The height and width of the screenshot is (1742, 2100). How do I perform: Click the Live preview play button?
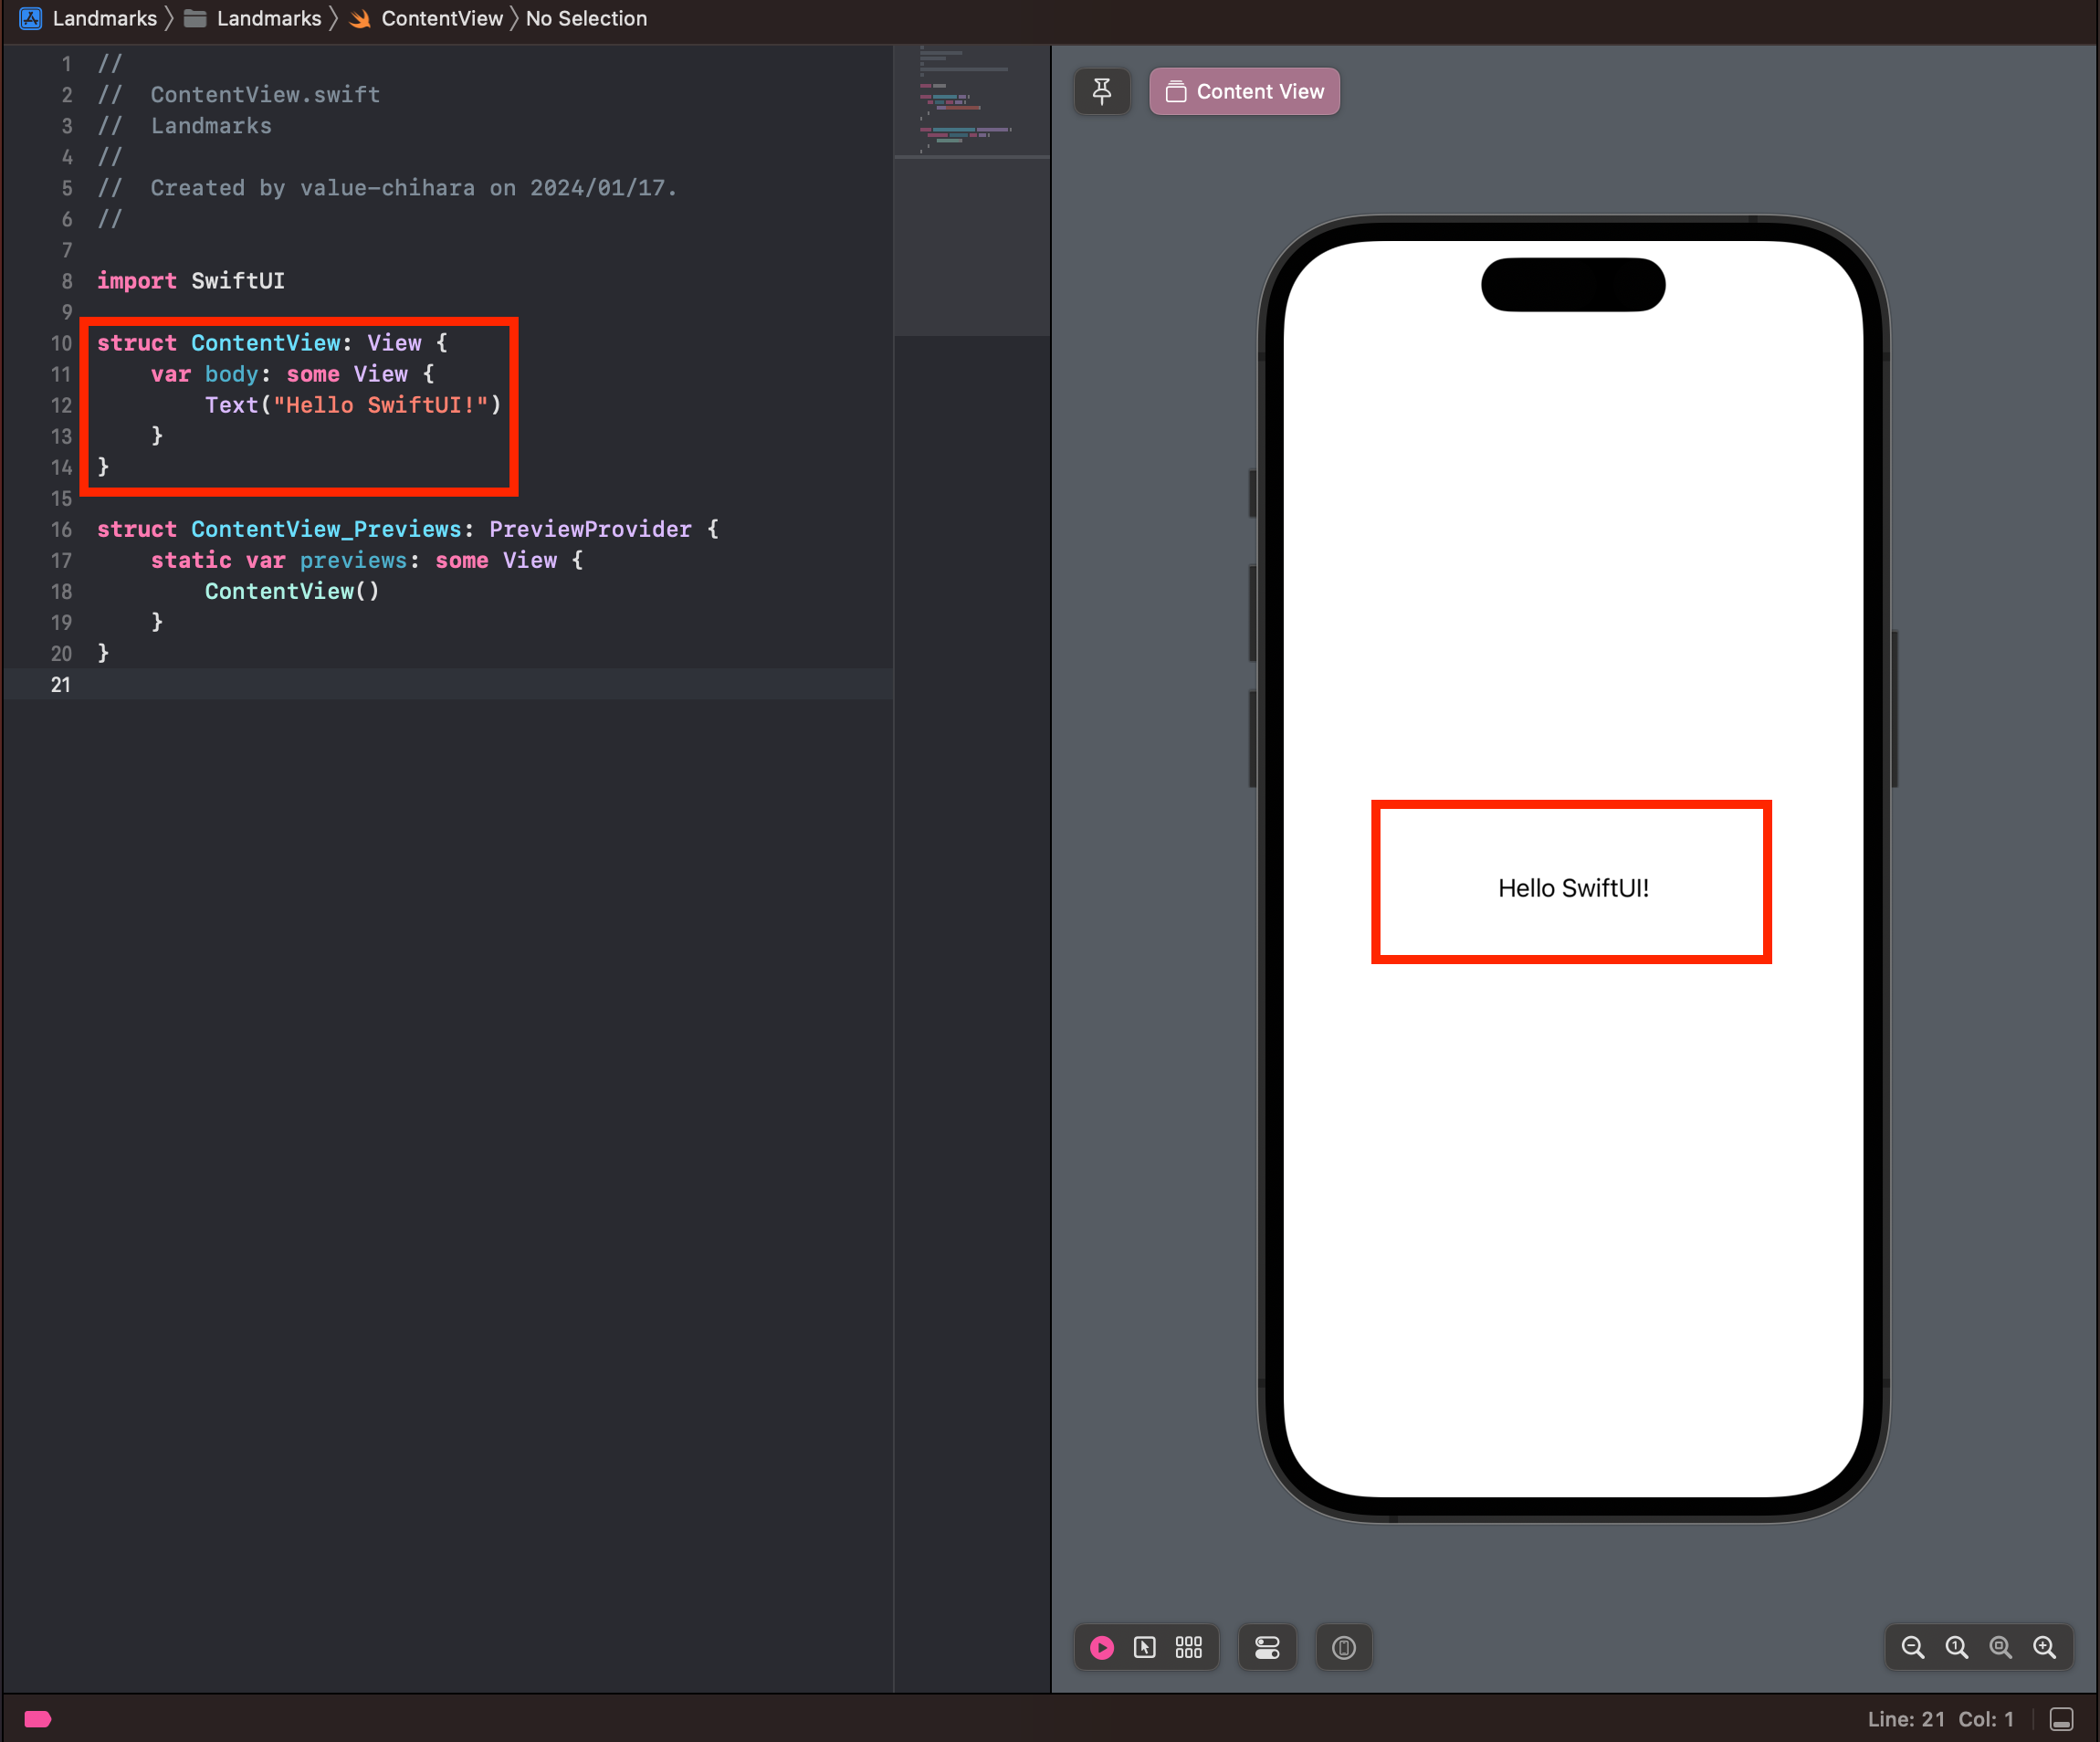click(x=1101, y=1647)
